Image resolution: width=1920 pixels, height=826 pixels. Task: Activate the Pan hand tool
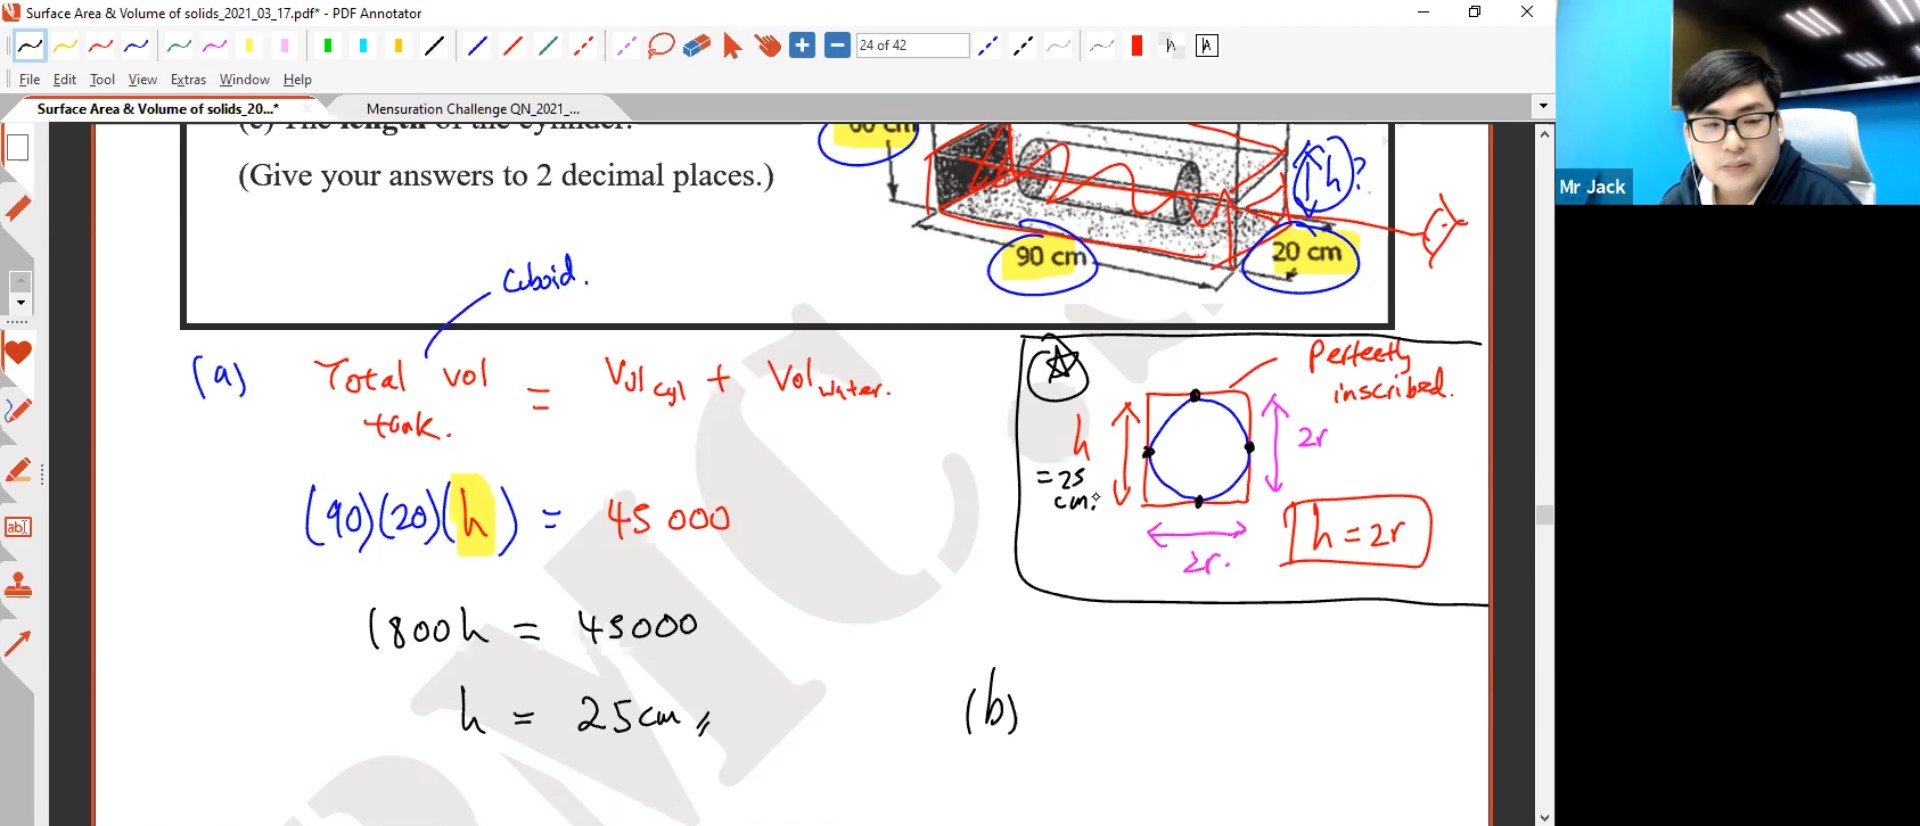point(767,46)
